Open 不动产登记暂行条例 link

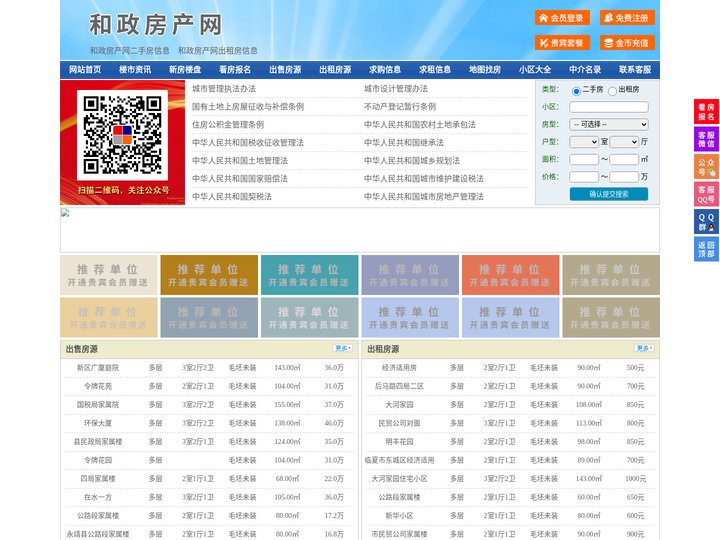[400, 107]
